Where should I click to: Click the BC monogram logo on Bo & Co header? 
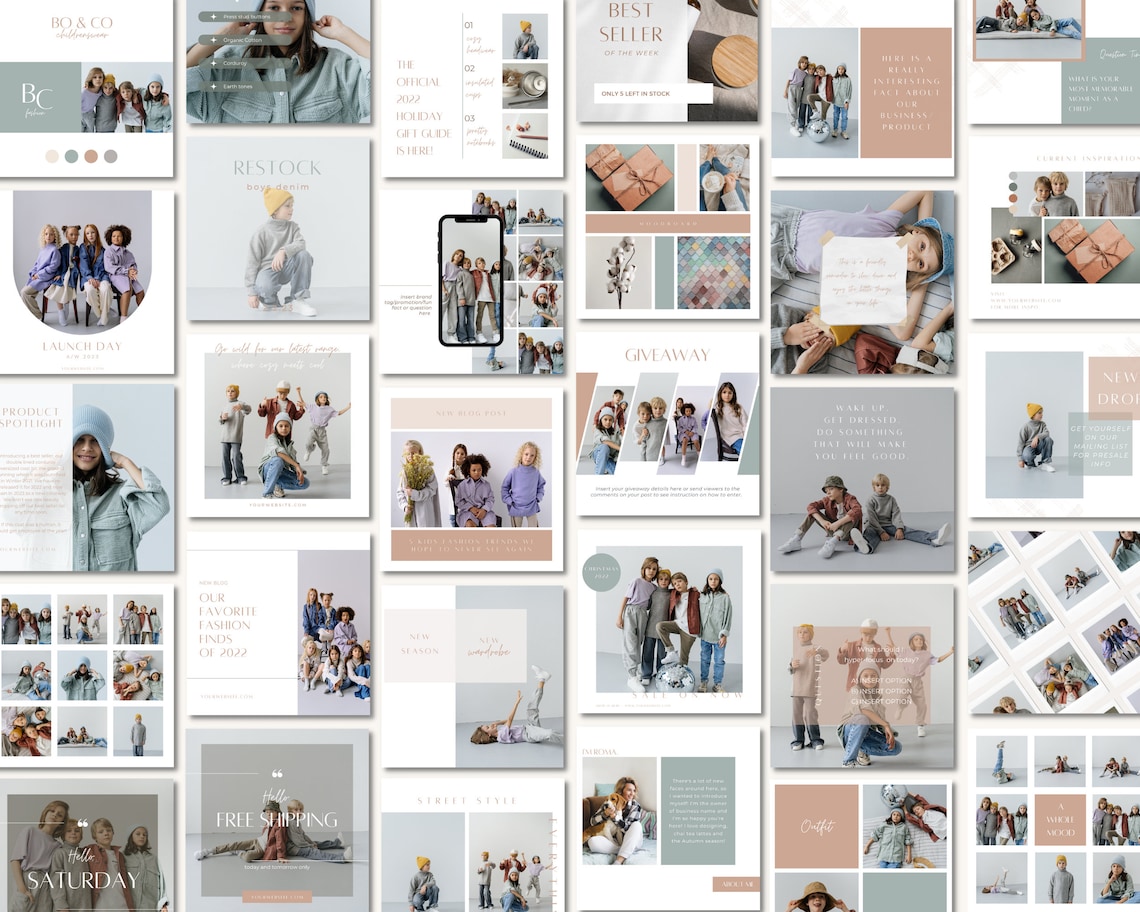[36, 98]
